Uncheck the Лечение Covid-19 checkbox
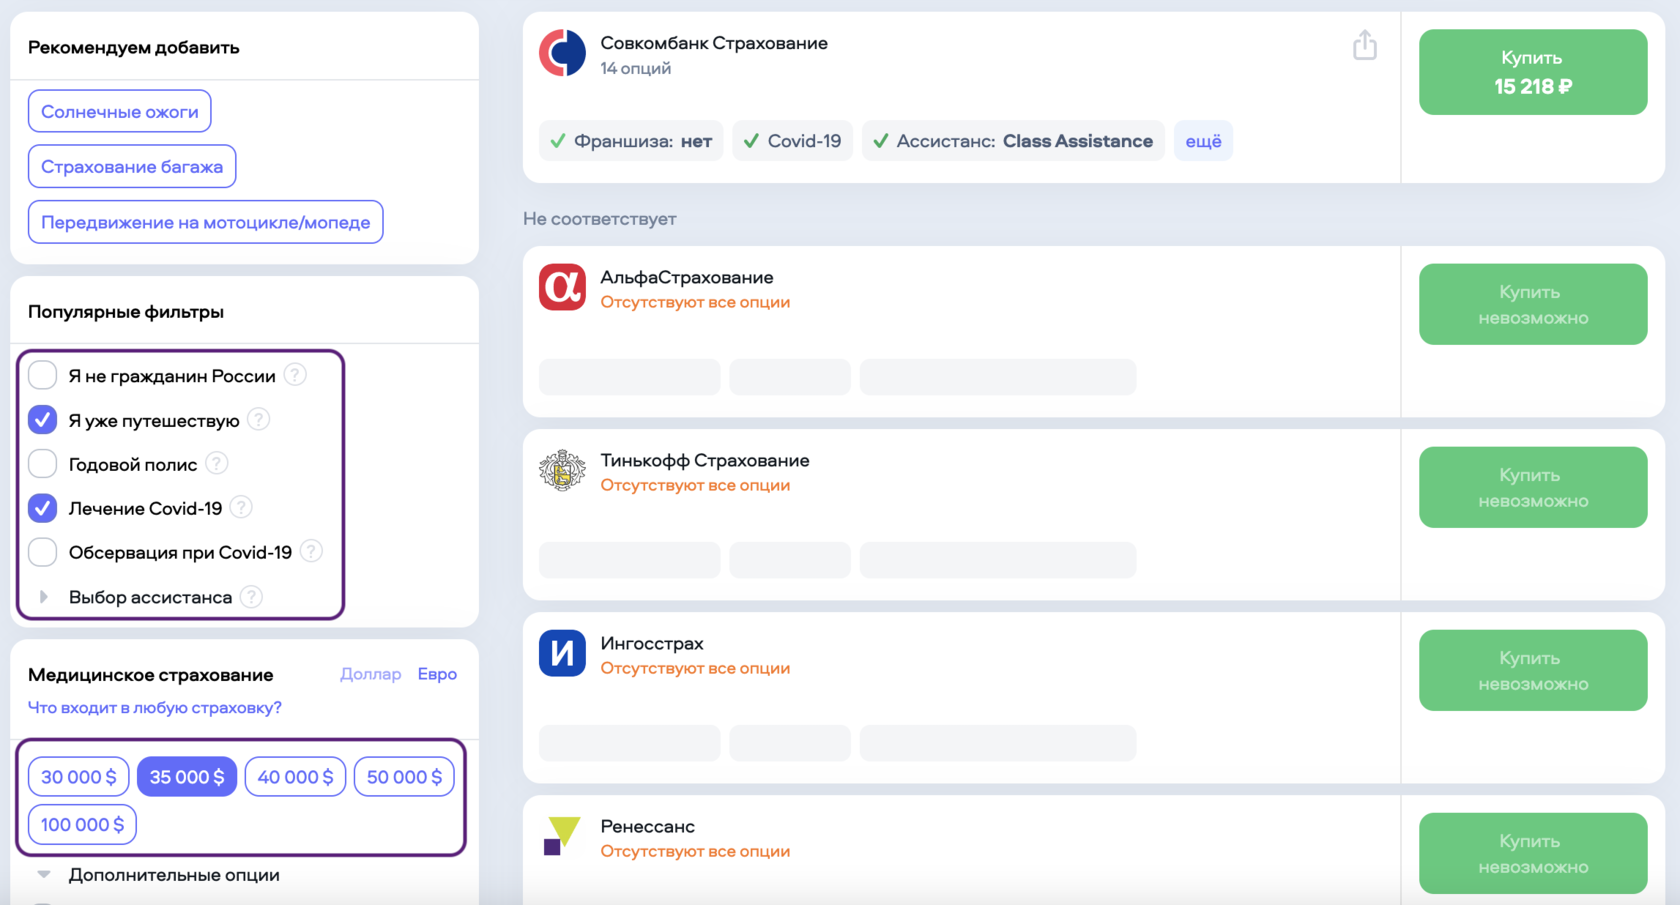 42,507
